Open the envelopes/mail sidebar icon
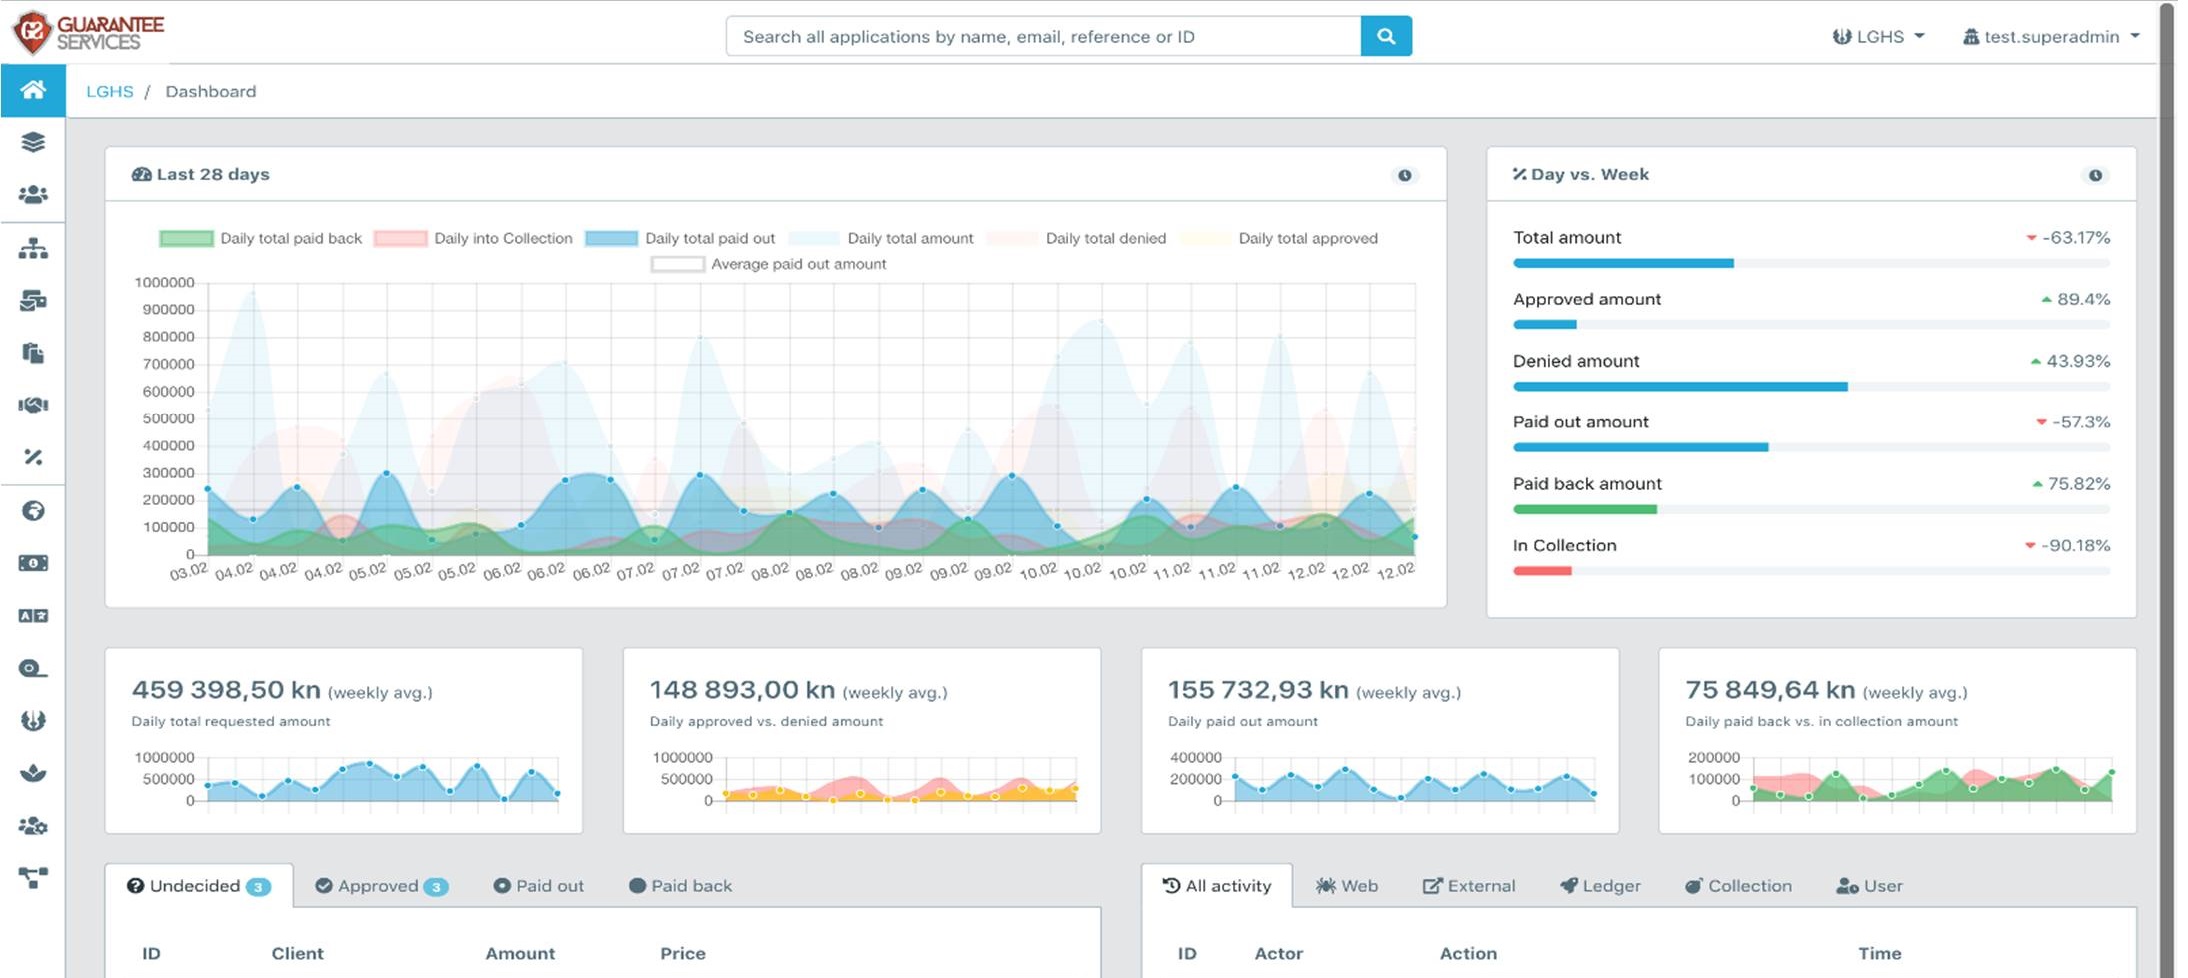This screenshot has width=2188, height=978. pos(33,300)
